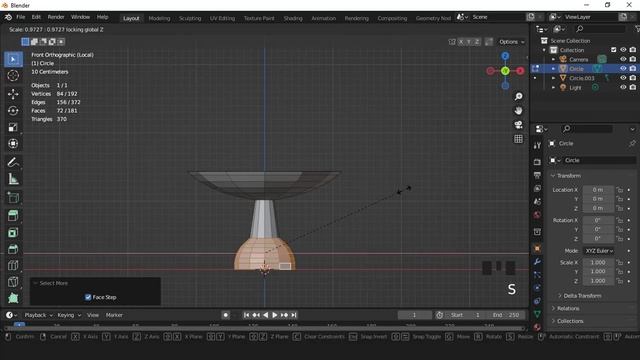Disable the Light in renders
Screen dimensions: 640x360
(633, 87)
